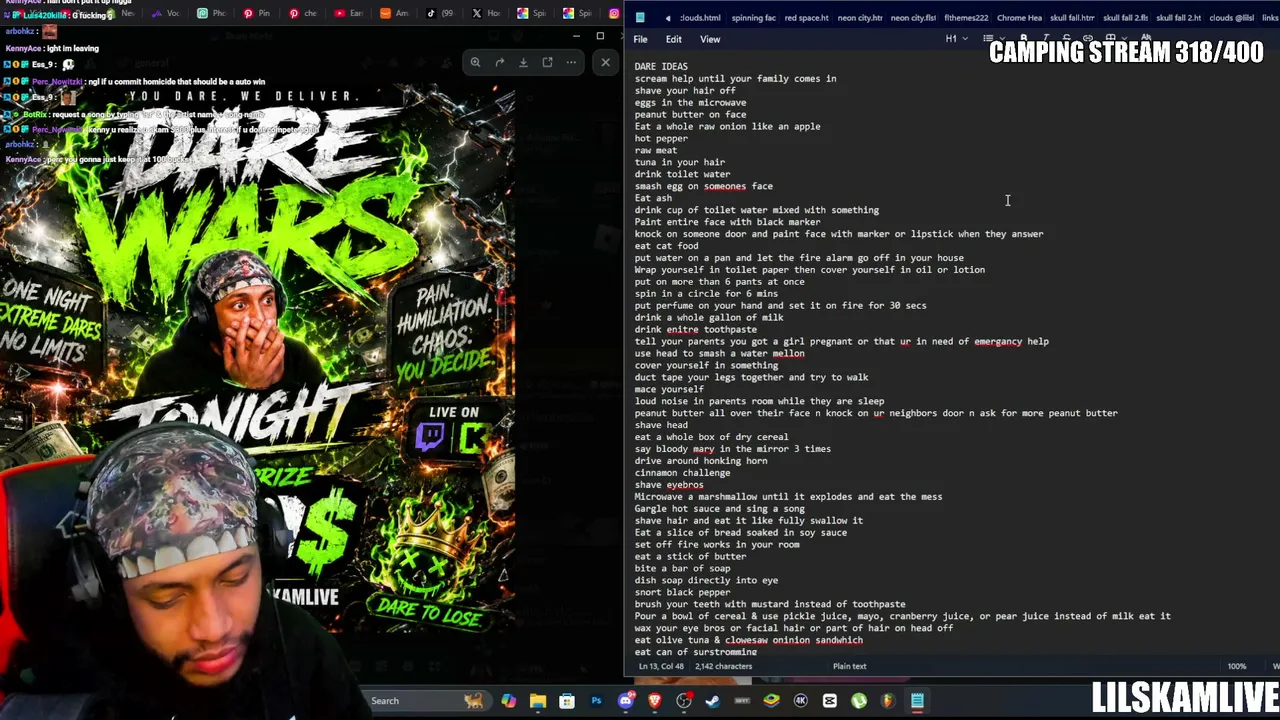Switch to the 'clouds.html' Notepad tab
This screenshot has width=1280, height=720.
[x=700, y=18]
